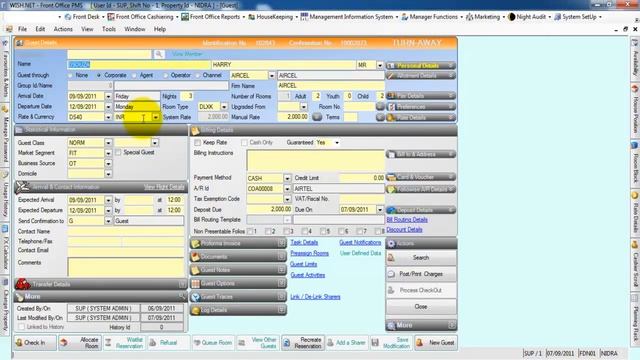Select the Channel radio button
The image size is (640, 360).
198,76
